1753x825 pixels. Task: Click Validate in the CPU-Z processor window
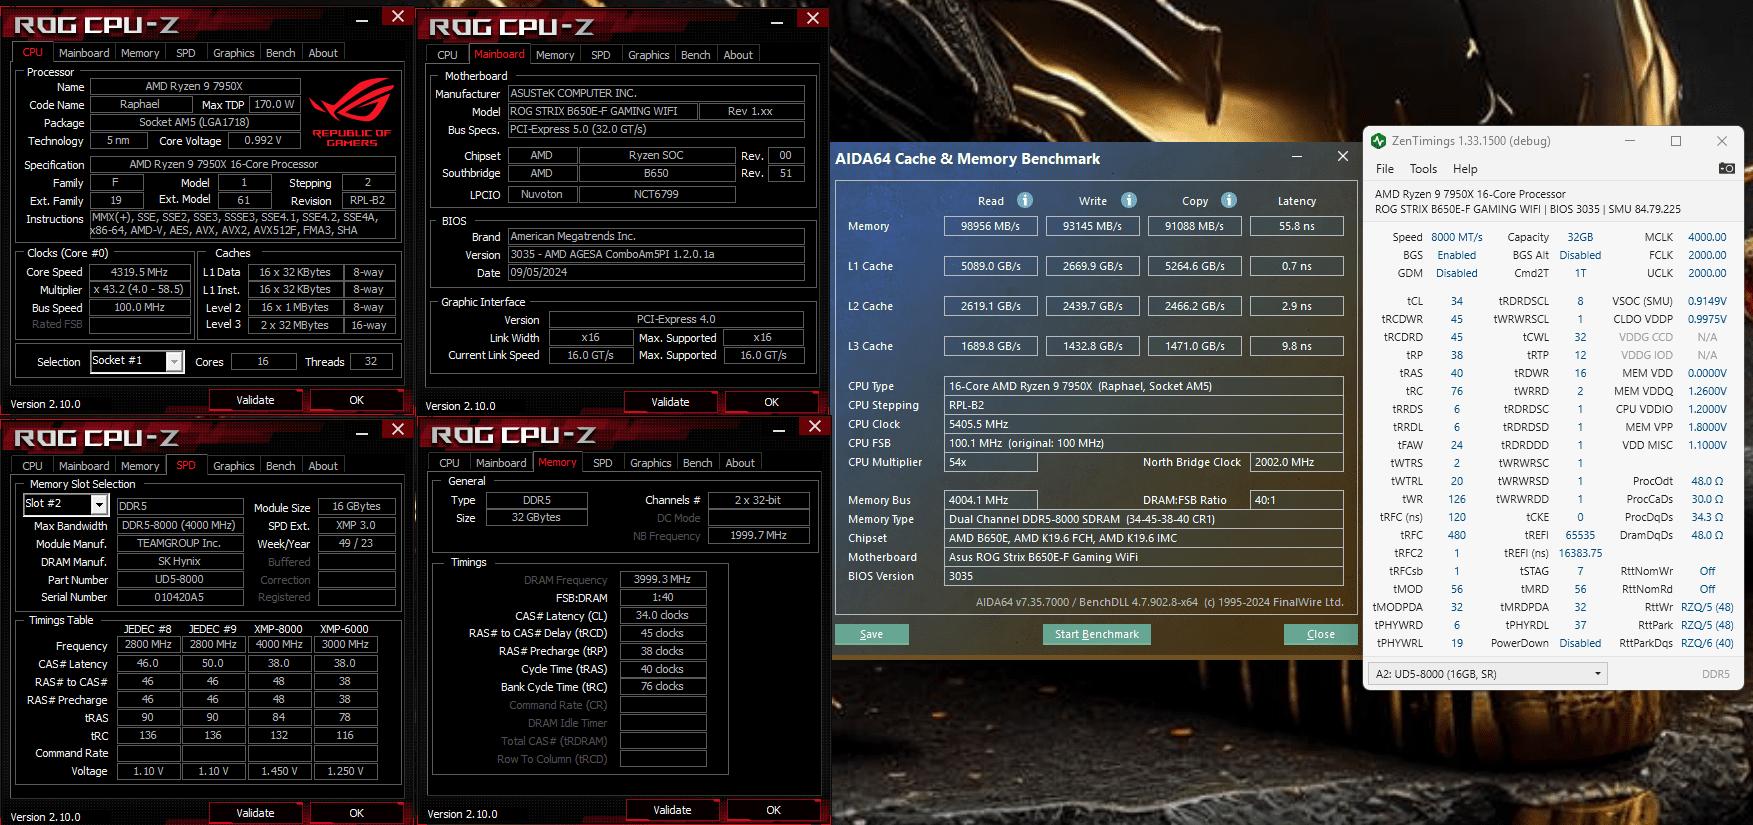(x=255, y=400)
